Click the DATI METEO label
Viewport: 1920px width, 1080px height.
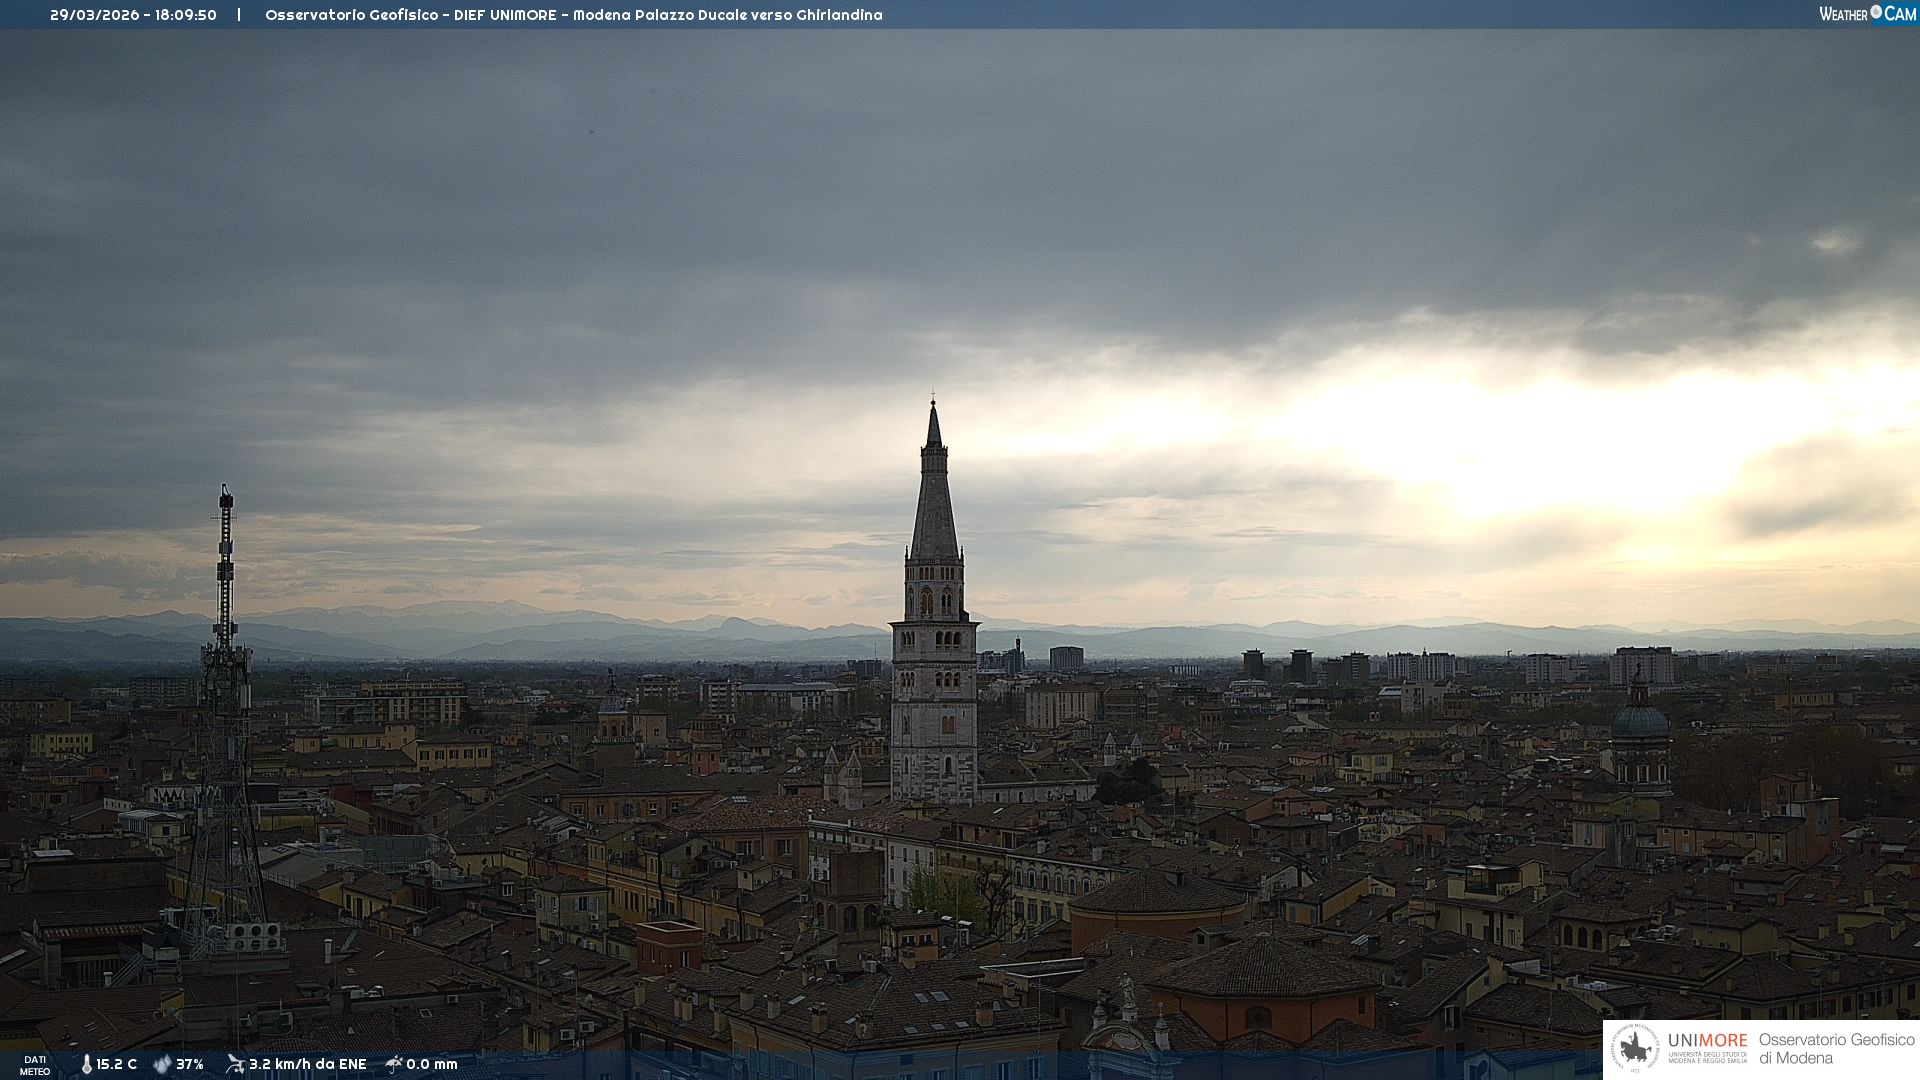[35, 1065]
